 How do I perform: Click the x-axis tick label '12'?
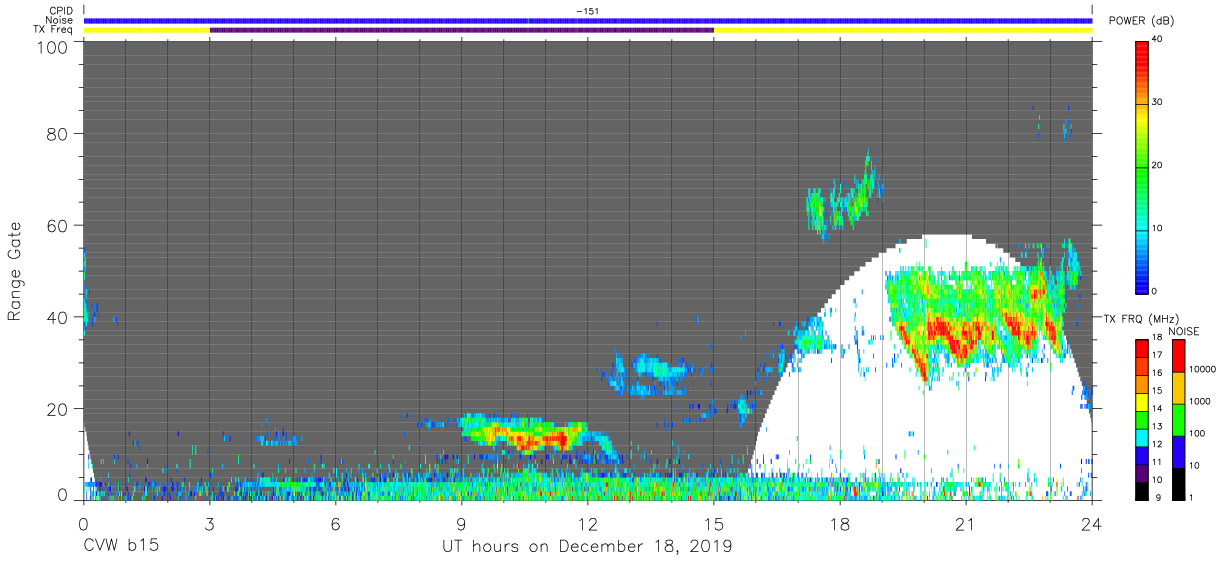pyautogui.click(x=587, y=524)
